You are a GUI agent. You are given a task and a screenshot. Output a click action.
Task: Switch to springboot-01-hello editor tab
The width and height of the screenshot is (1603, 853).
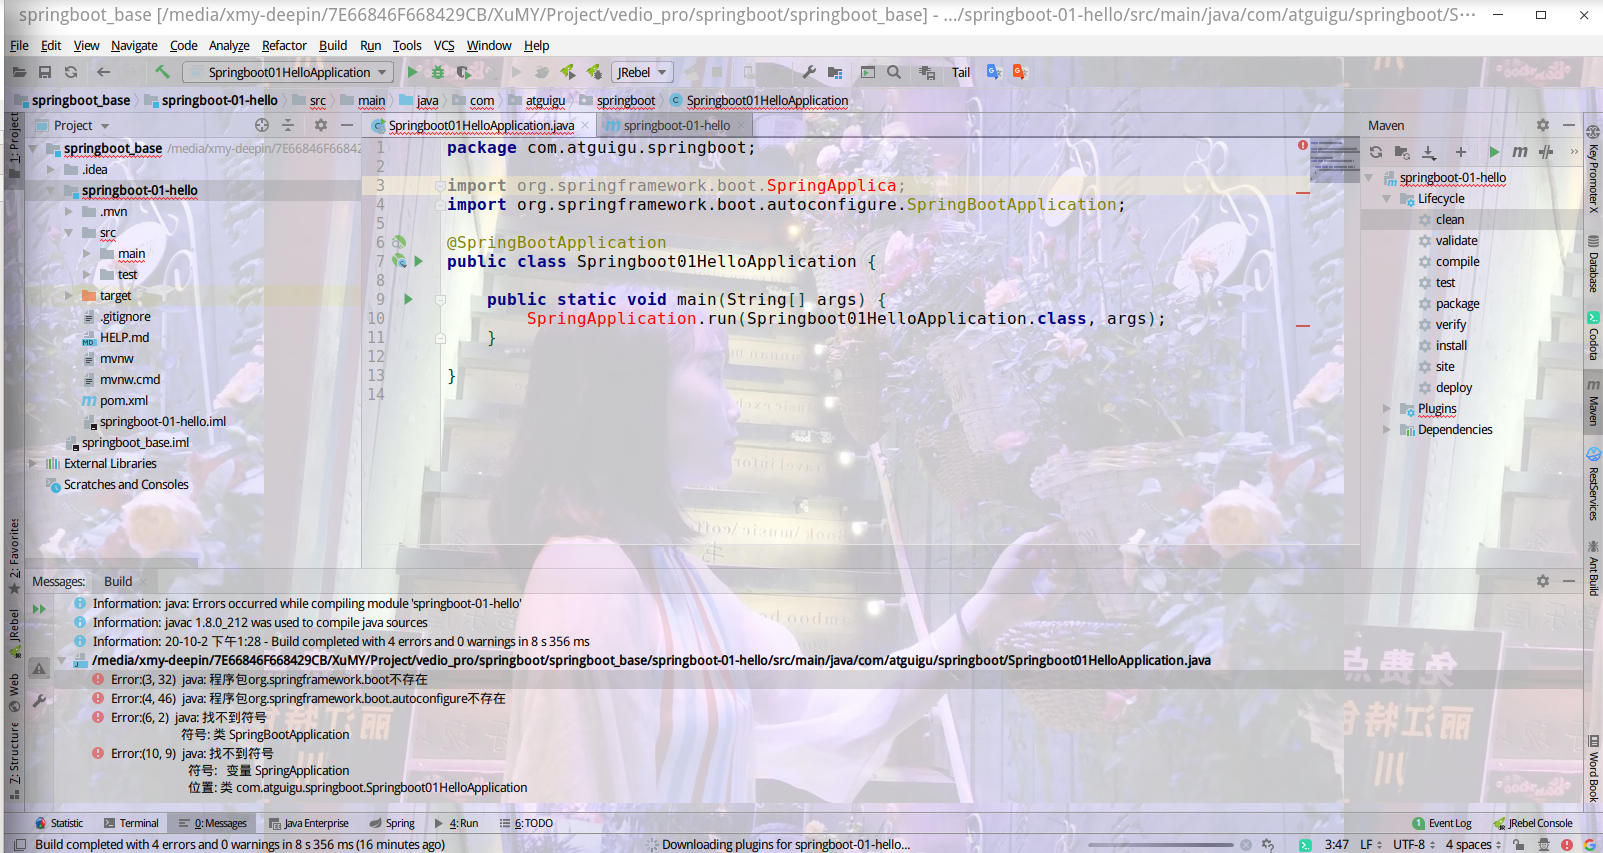click(677, 125)
